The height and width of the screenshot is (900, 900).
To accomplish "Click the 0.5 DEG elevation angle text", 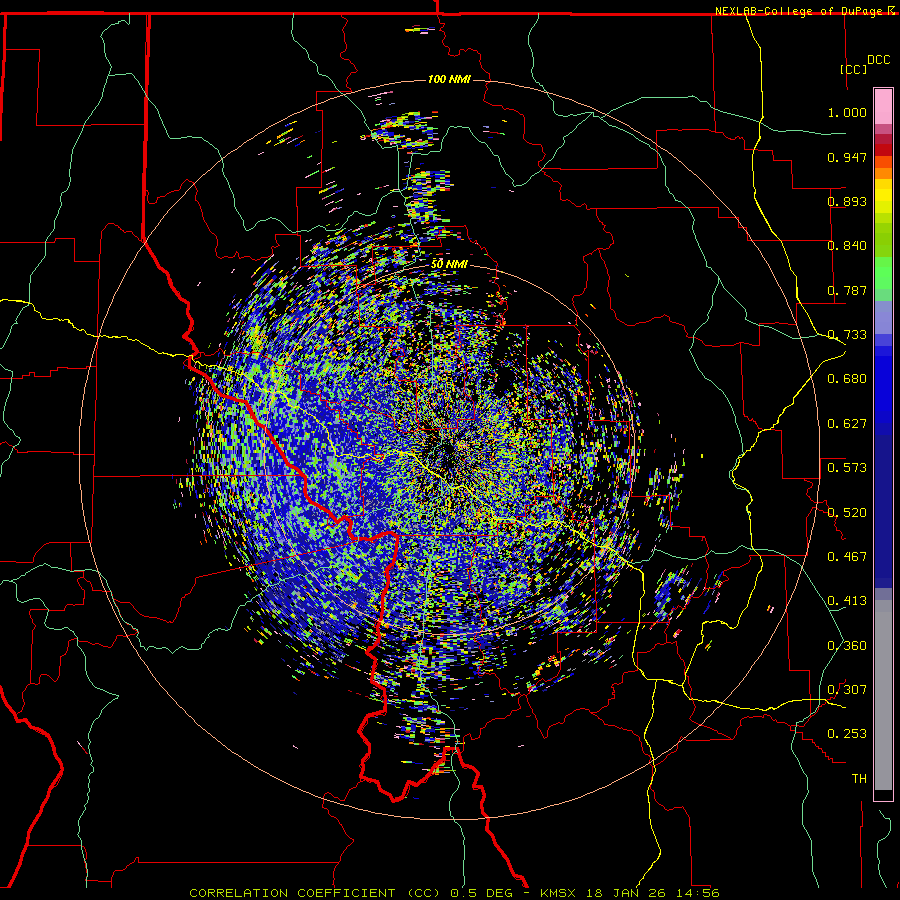I will [482, 893].
